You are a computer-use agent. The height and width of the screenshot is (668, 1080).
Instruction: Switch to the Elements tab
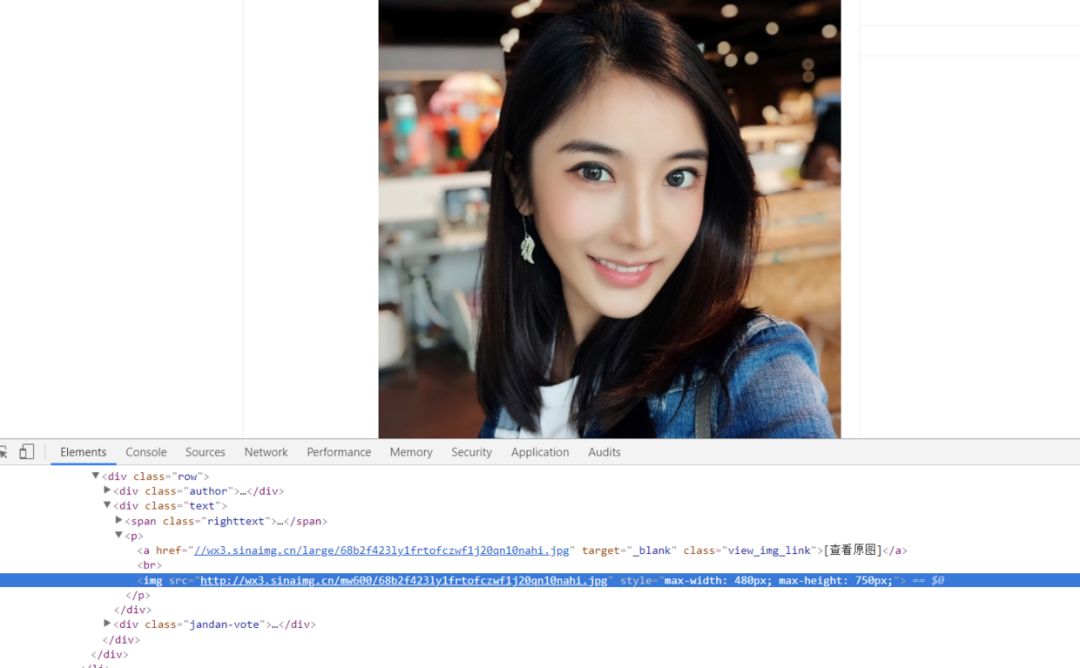coord(83,452)
